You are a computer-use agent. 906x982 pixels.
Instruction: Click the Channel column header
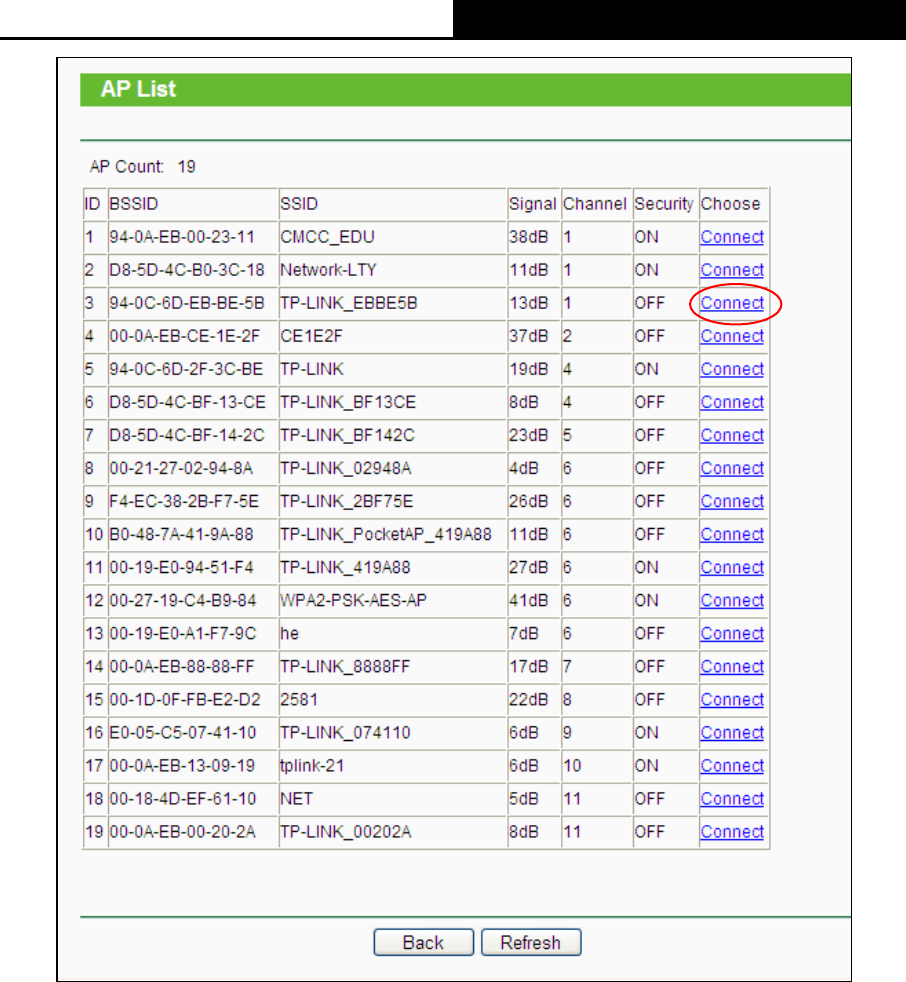(x=595, y=204)
